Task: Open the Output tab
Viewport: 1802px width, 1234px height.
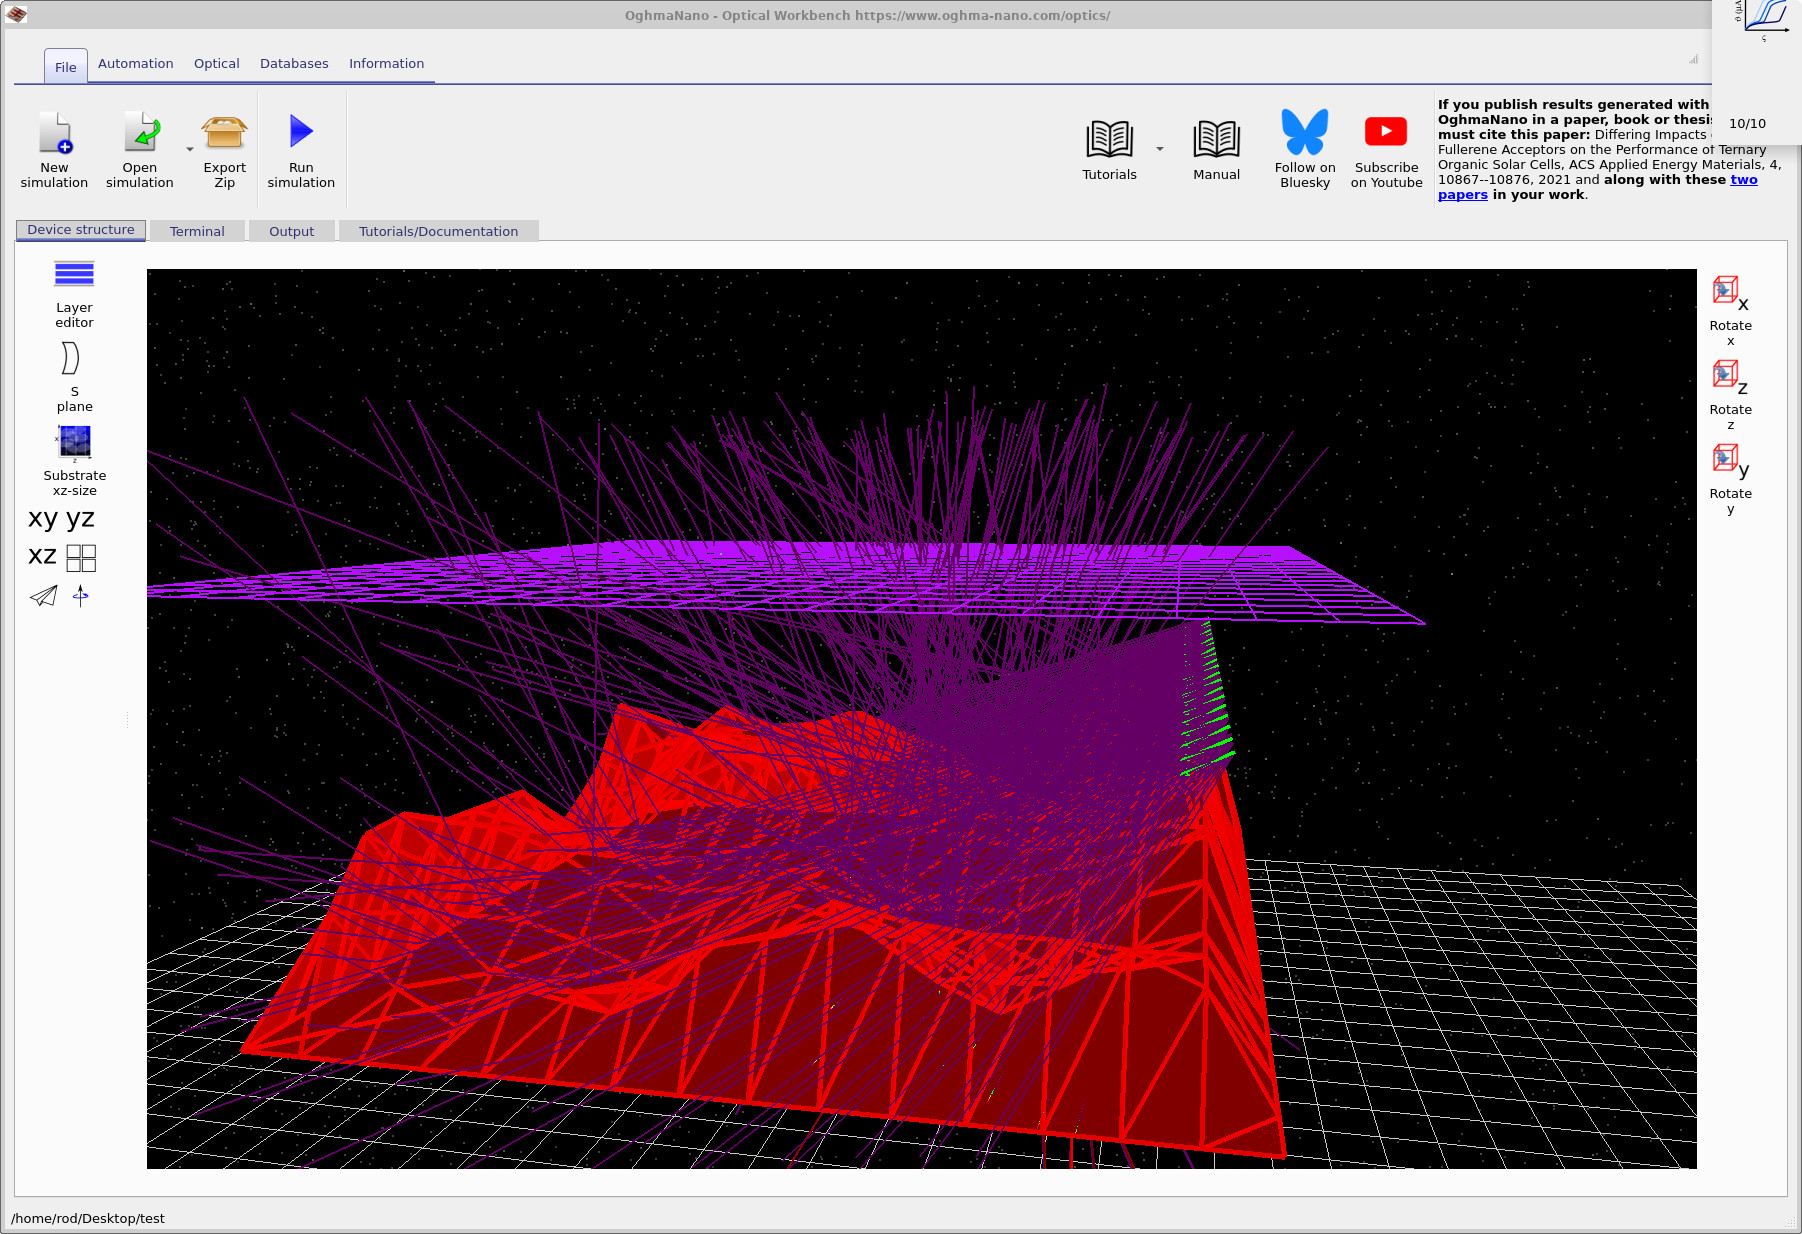Action: [x=291, y=231]
